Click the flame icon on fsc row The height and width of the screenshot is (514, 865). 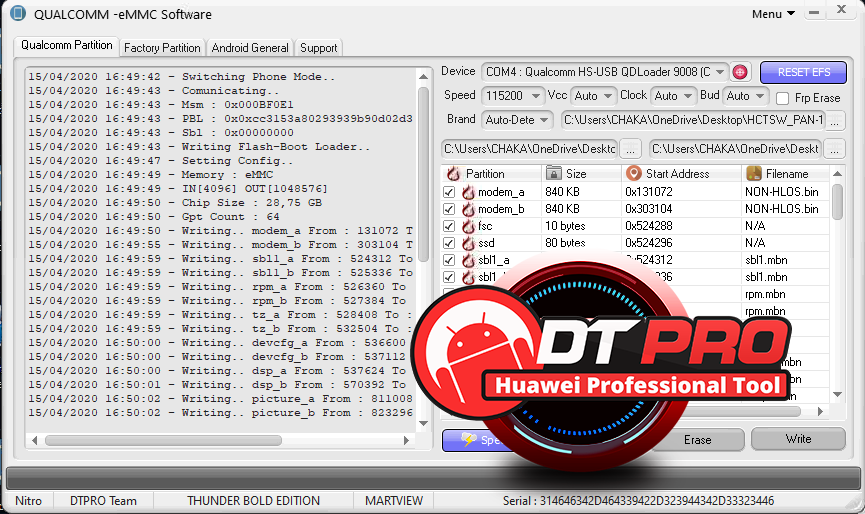[x=468, y=226]
